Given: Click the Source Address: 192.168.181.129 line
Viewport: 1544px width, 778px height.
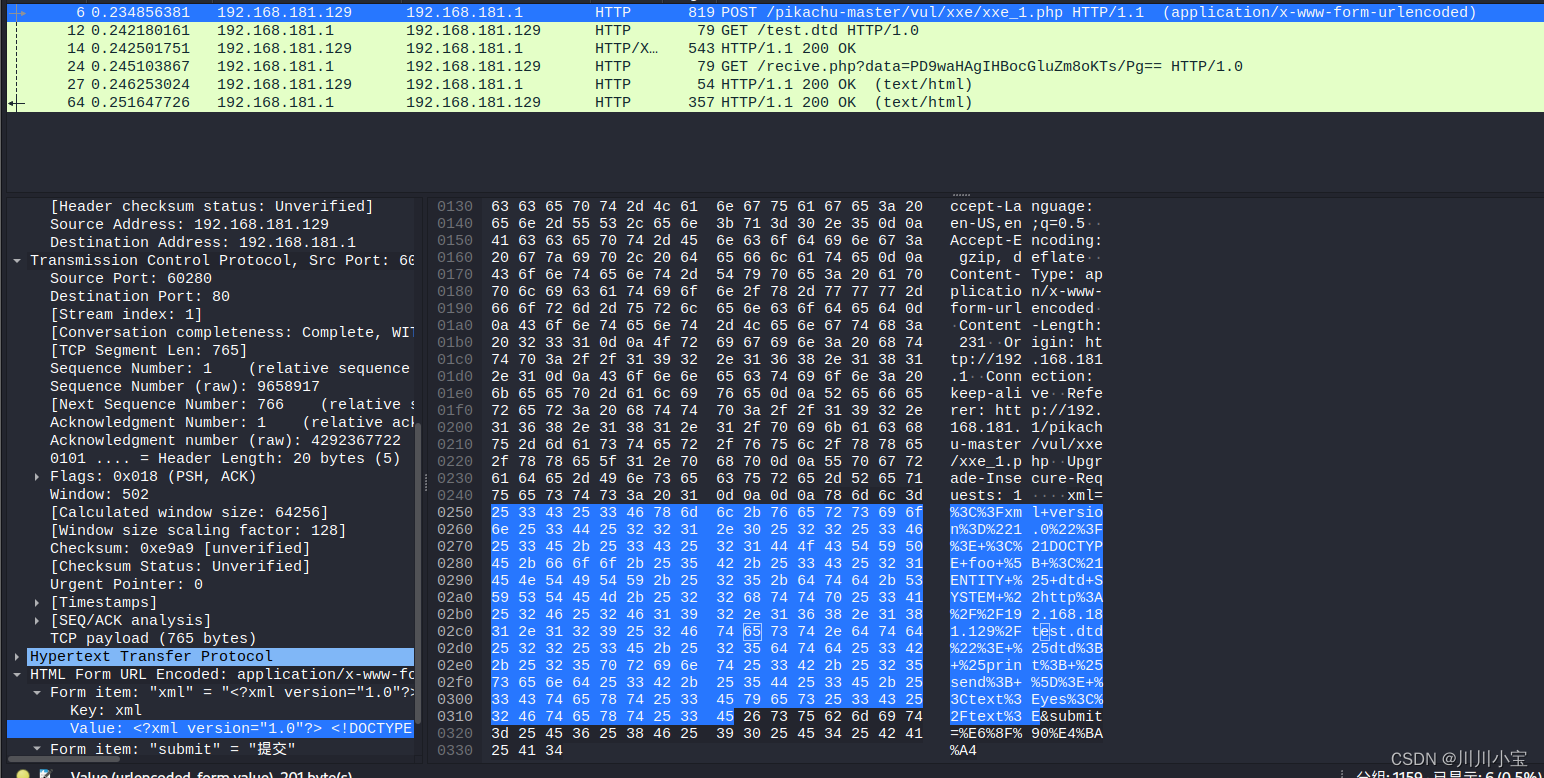Looking at the screenshot, I should point(189,224).
